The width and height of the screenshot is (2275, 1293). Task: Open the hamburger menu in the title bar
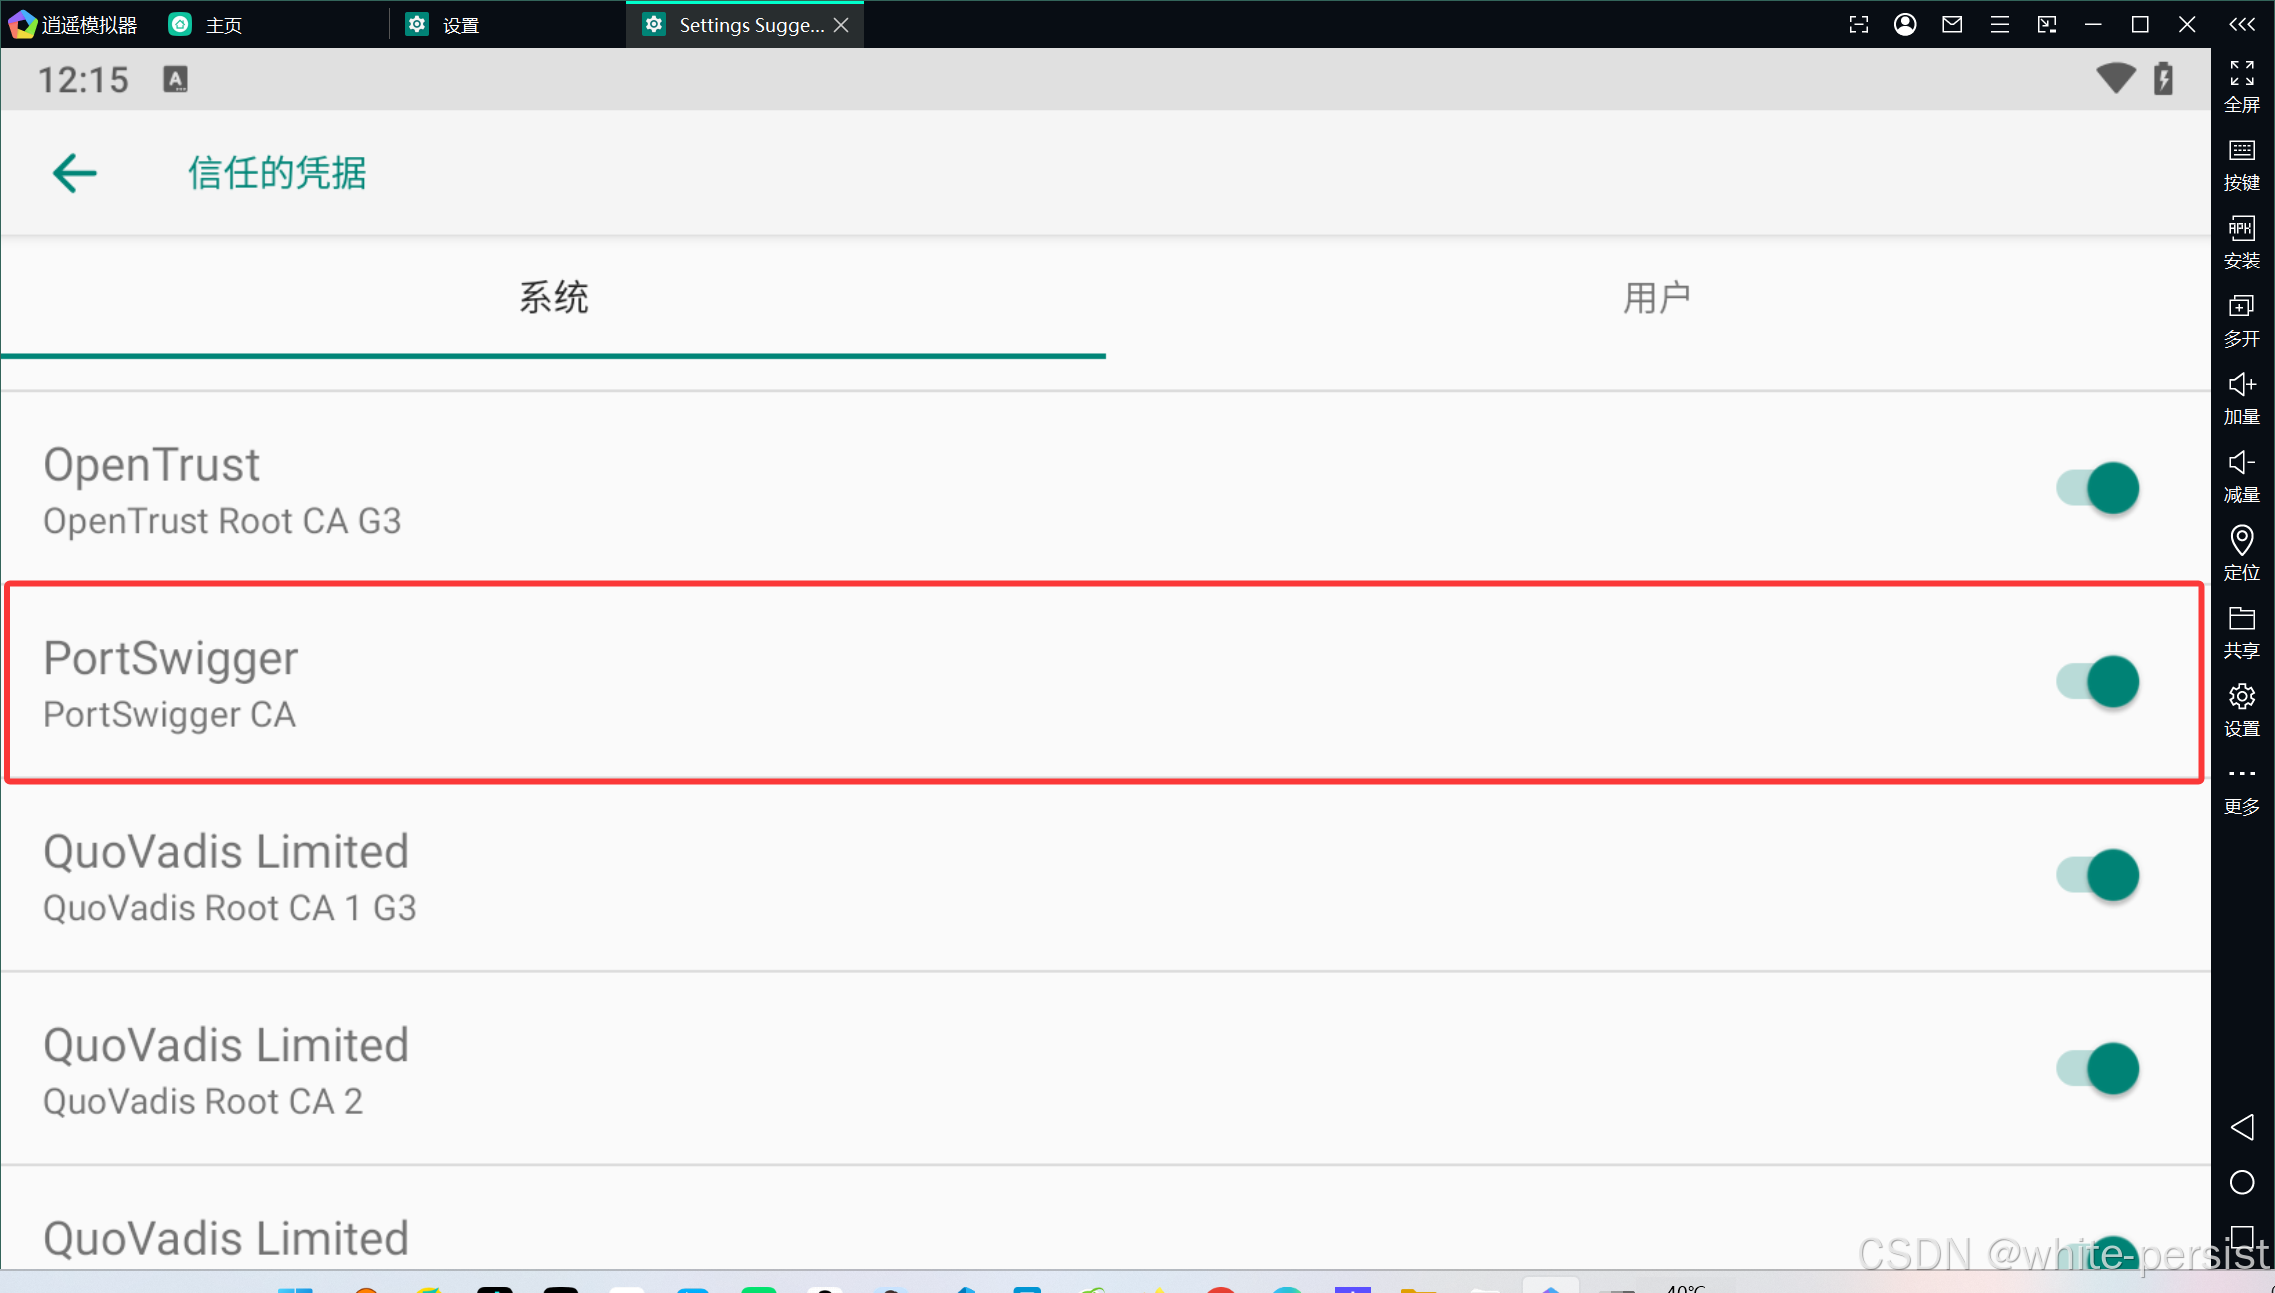click(1999, 24)
